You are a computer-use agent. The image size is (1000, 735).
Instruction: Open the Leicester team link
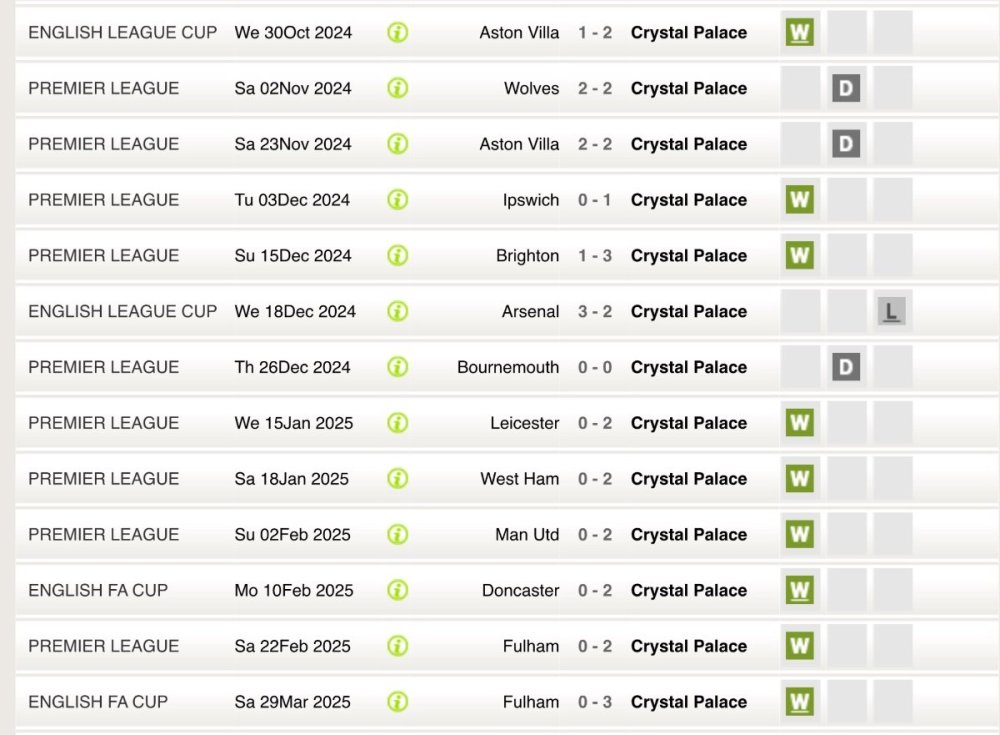524,423
